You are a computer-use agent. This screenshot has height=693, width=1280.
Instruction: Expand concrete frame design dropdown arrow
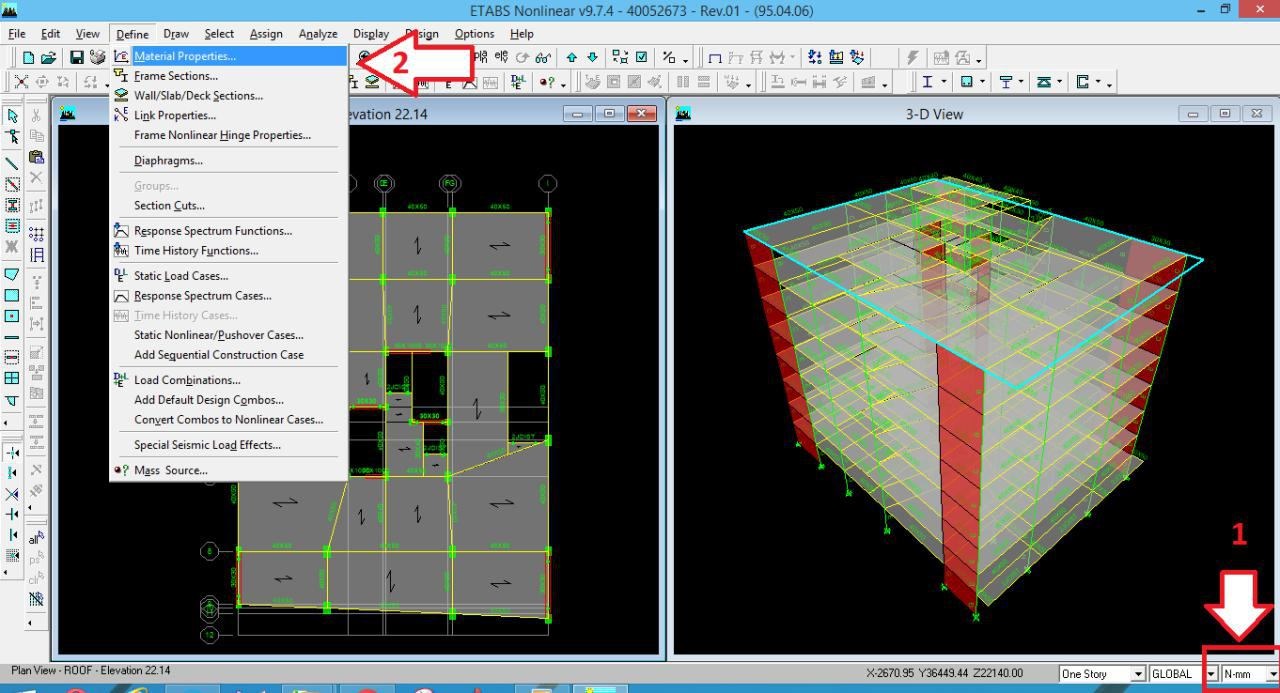pos(982,83)
